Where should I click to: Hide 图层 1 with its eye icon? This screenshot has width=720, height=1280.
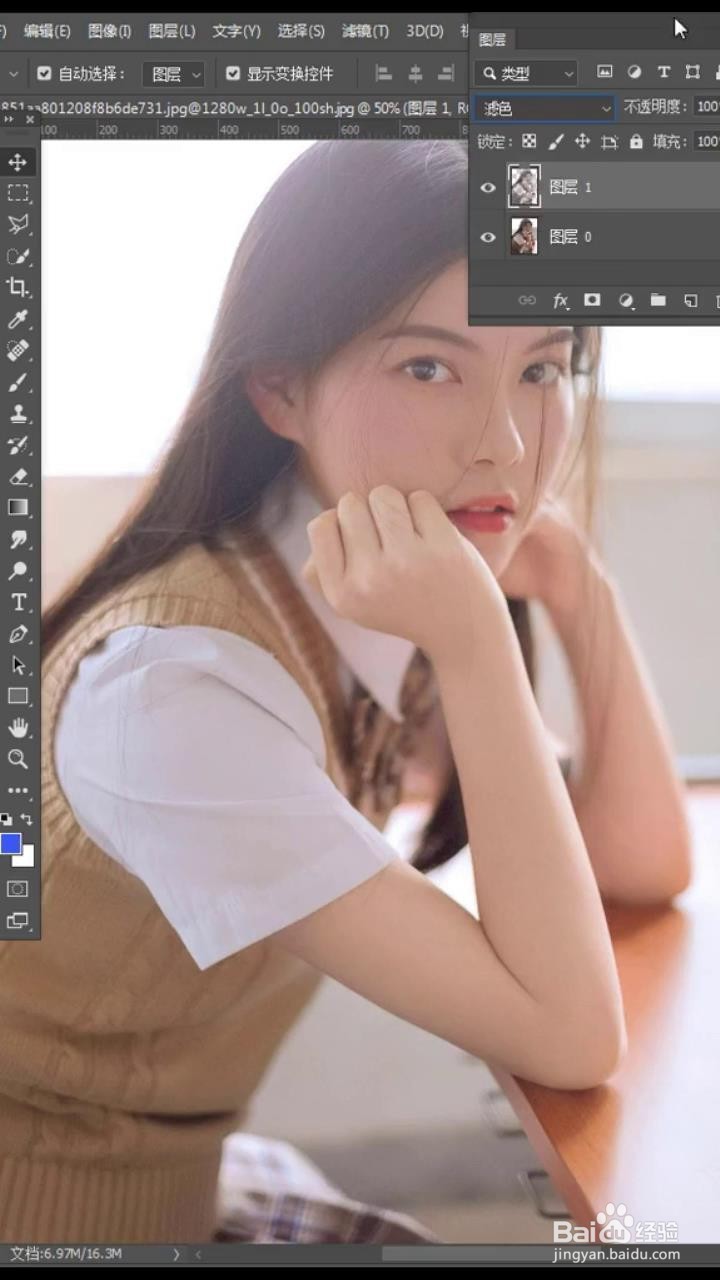click(x=488, y=187)
